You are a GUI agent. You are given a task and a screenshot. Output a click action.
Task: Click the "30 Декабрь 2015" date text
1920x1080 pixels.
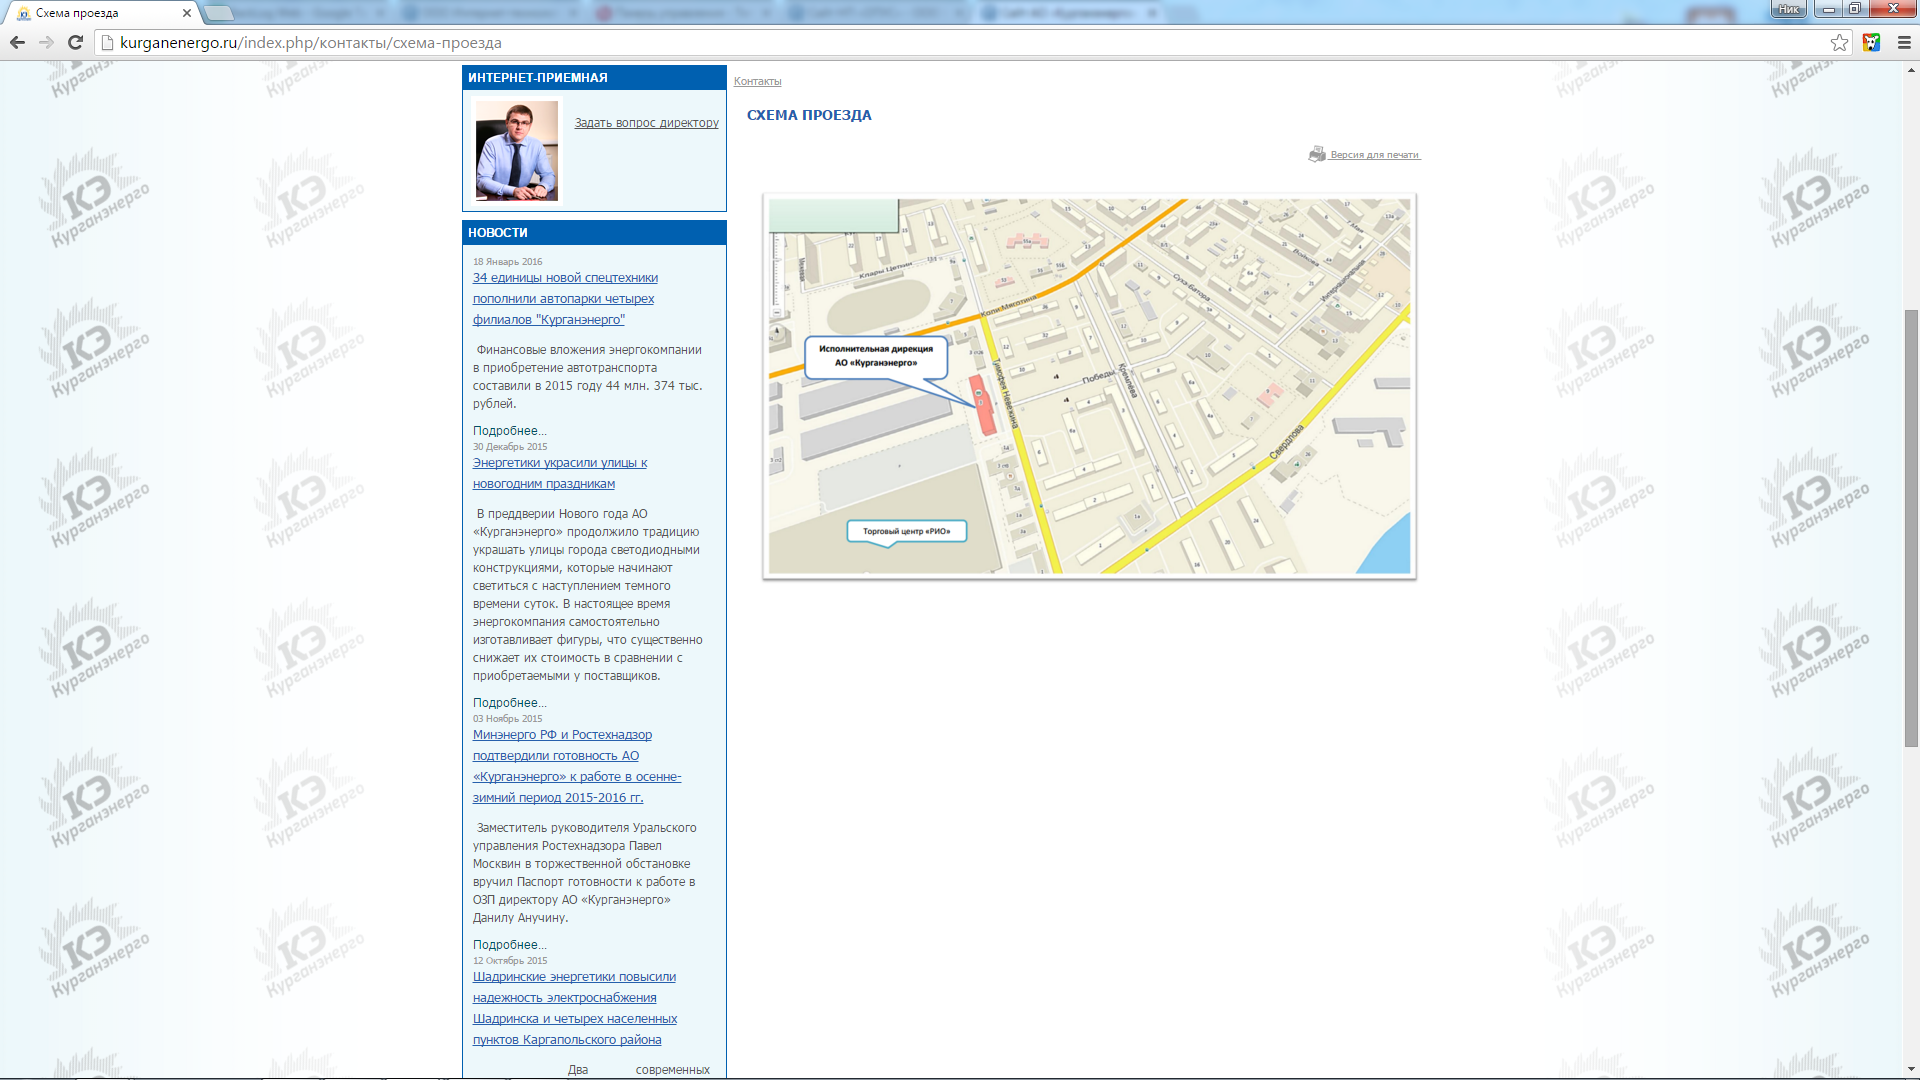click(510, 447)
